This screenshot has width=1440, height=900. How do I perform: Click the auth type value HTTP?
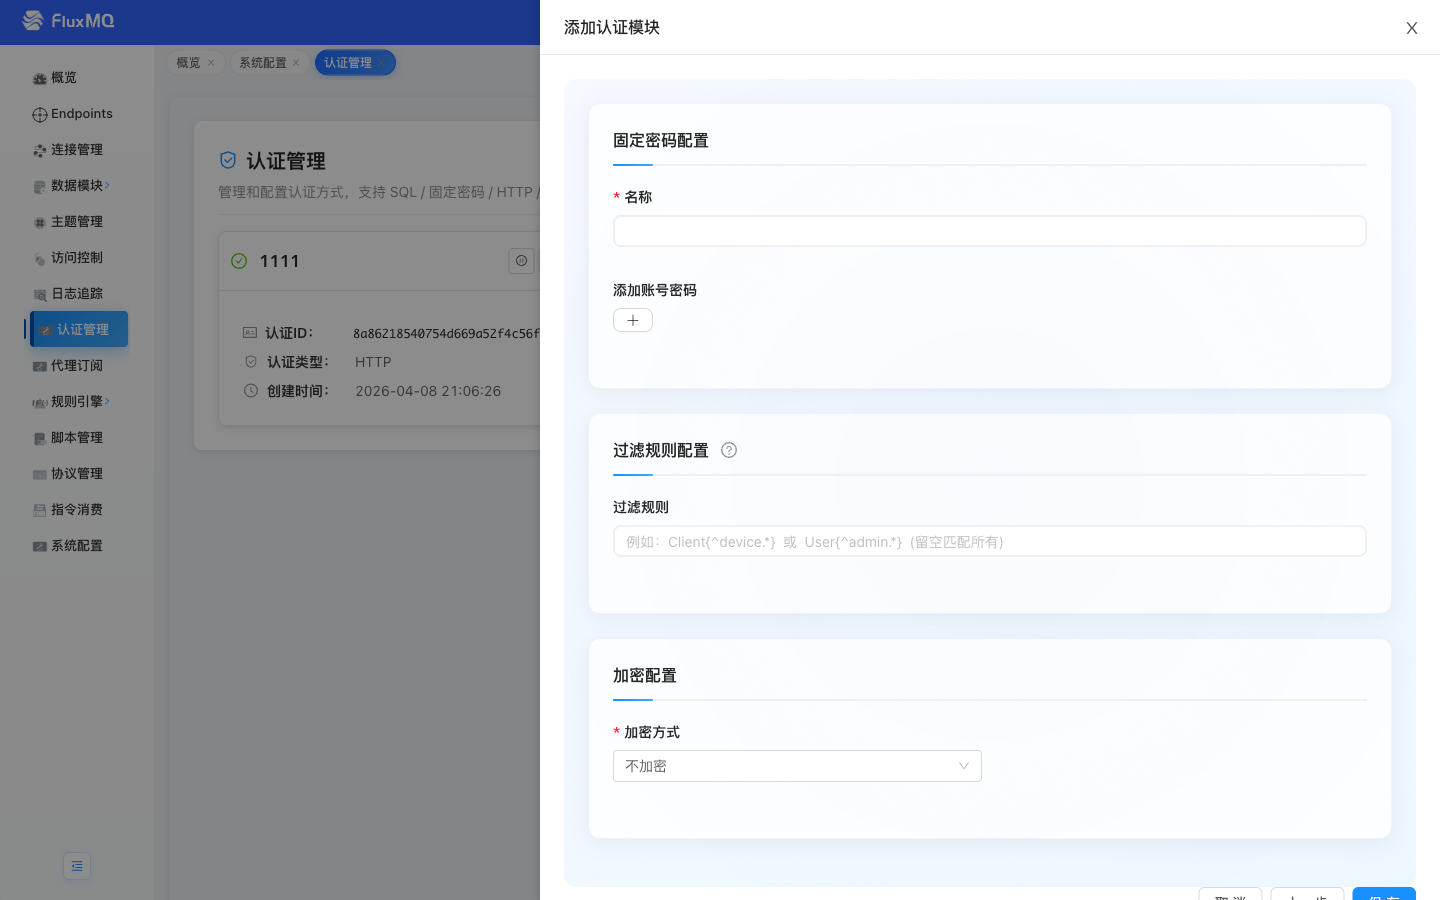click(373, 362)
